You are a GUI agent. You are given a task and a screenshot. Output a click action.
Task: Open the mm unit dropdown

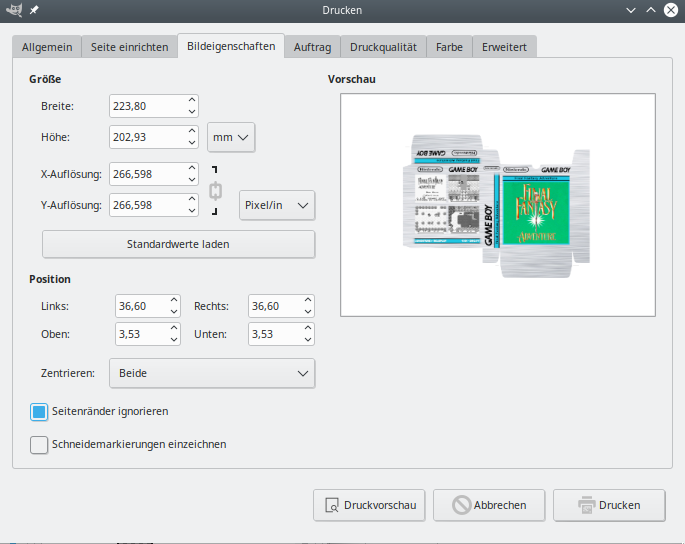click(231, 137)
